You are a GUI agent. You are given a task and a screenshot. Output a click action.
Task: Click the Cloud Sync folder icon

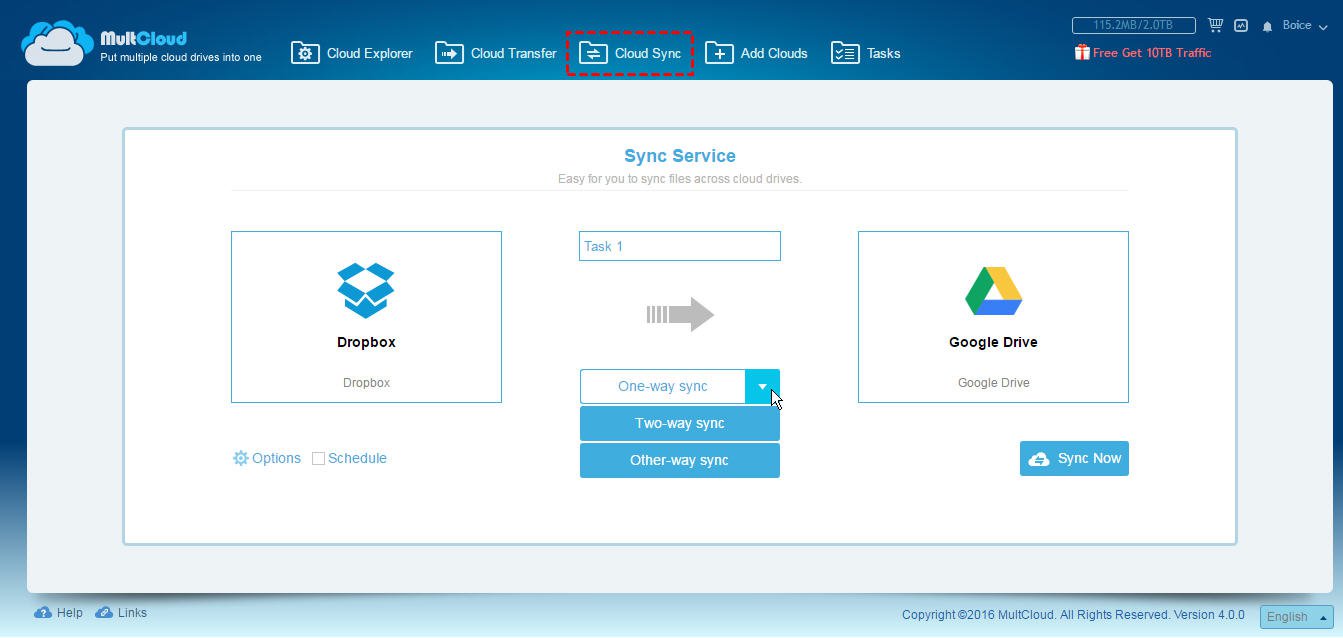pyautogui.click(x=593, y=53)
